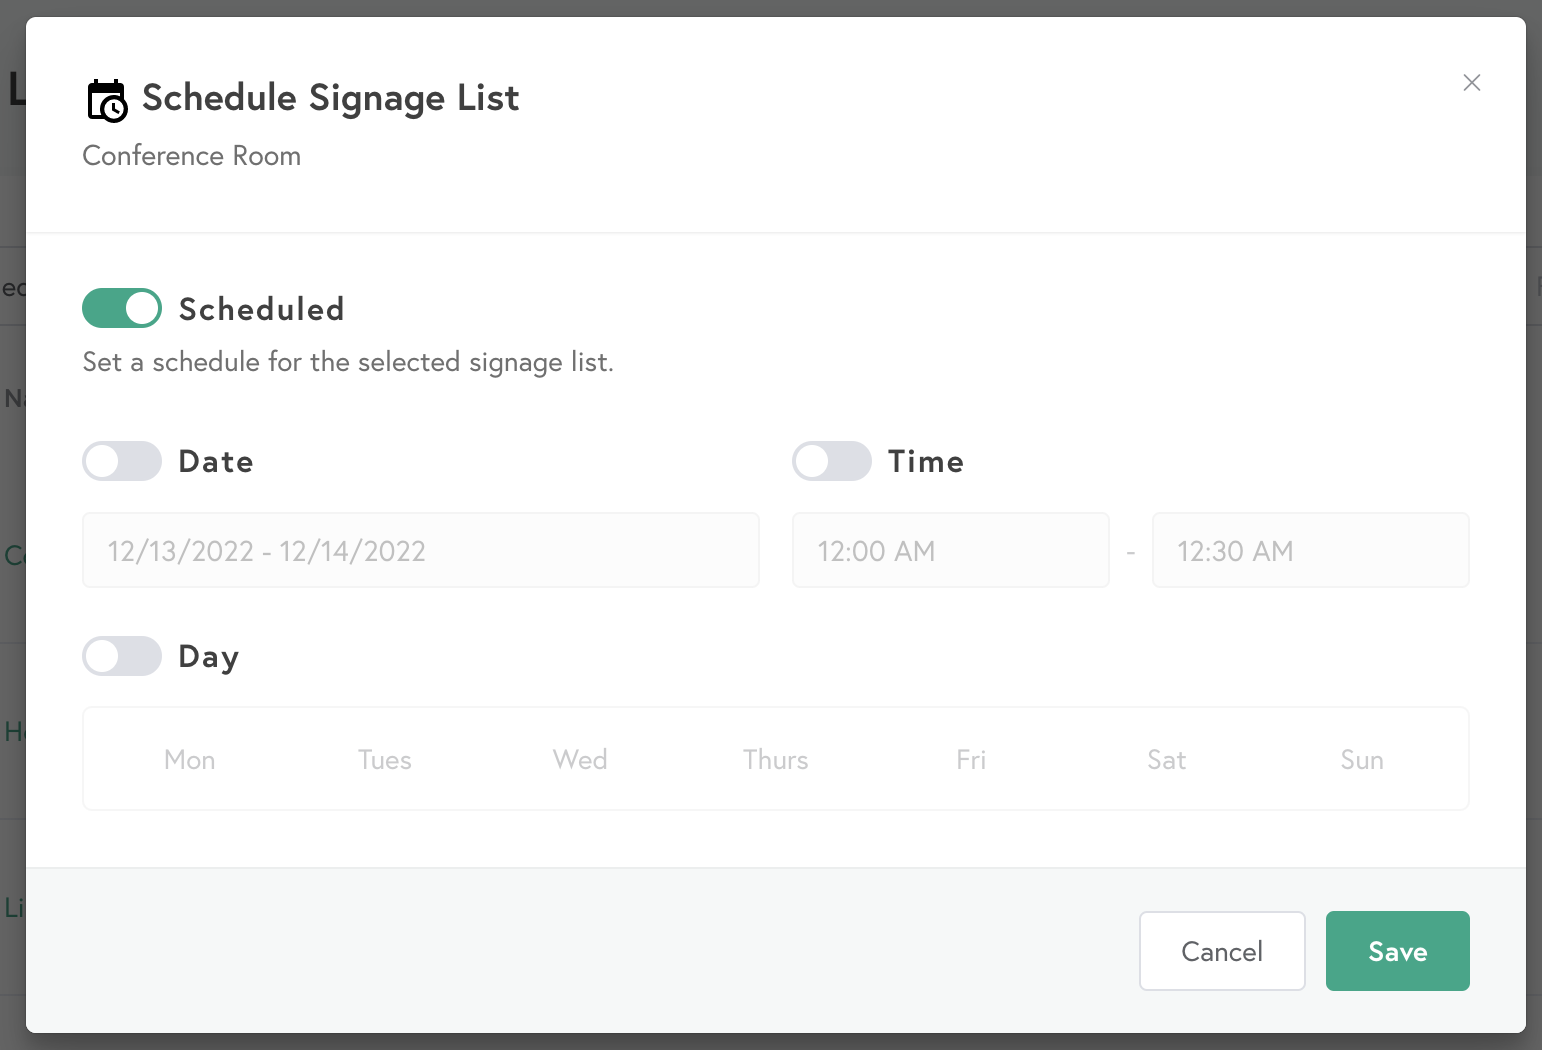This screenshot has width=1542, height=1050.
Task: Enable the Day toggle
Action: point(121,656)
